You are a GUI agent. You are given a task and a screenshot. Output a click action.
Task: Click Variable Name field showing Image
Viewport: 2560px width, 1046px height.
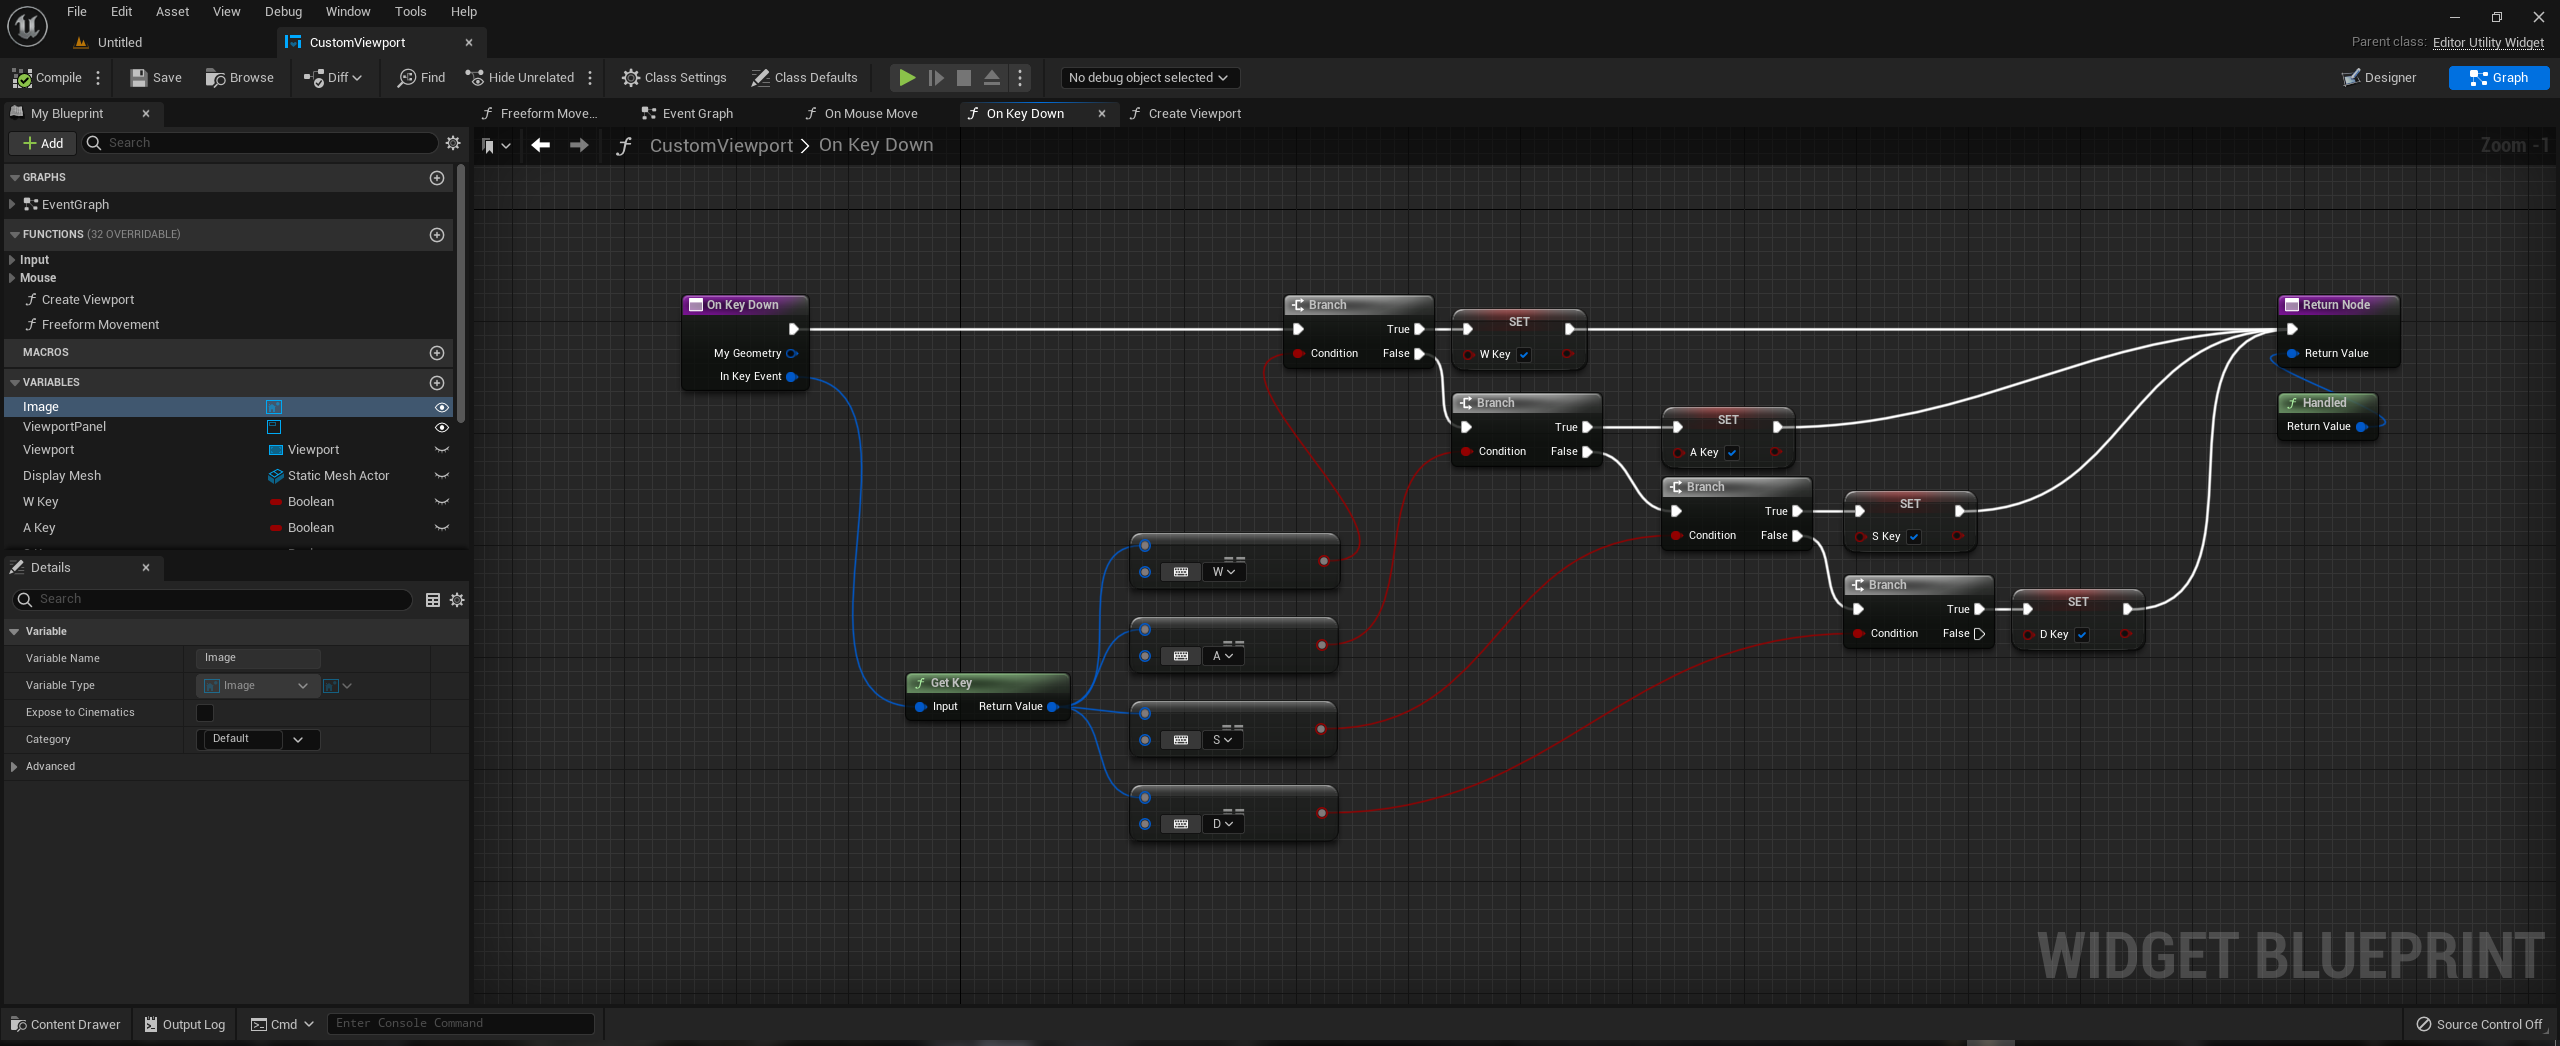click(x=258, y=658)
